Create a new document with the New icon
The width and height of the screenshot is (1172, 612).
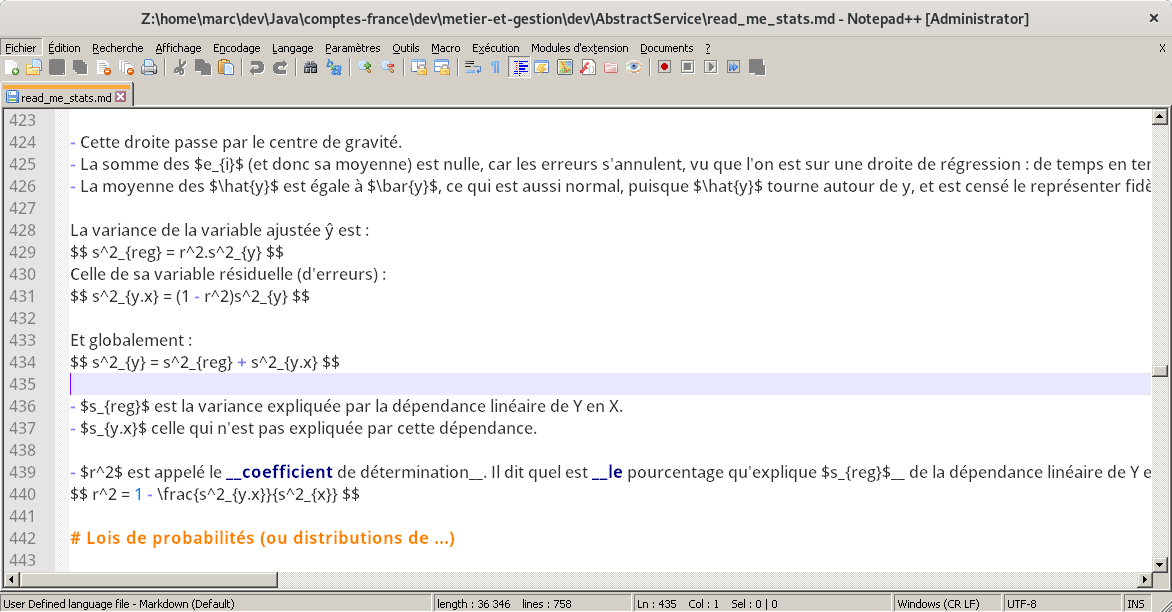(x=12, y=67)
